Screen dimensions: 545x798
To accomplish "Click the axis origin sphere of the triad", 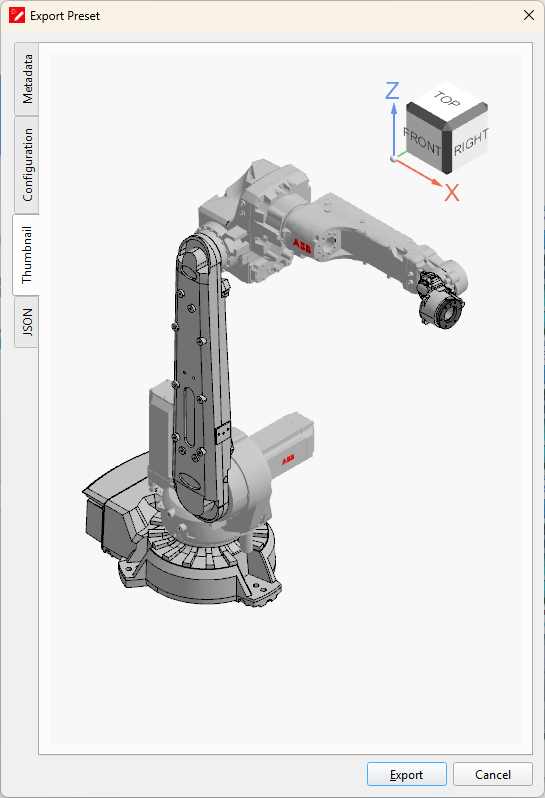I will coord(393,159).
